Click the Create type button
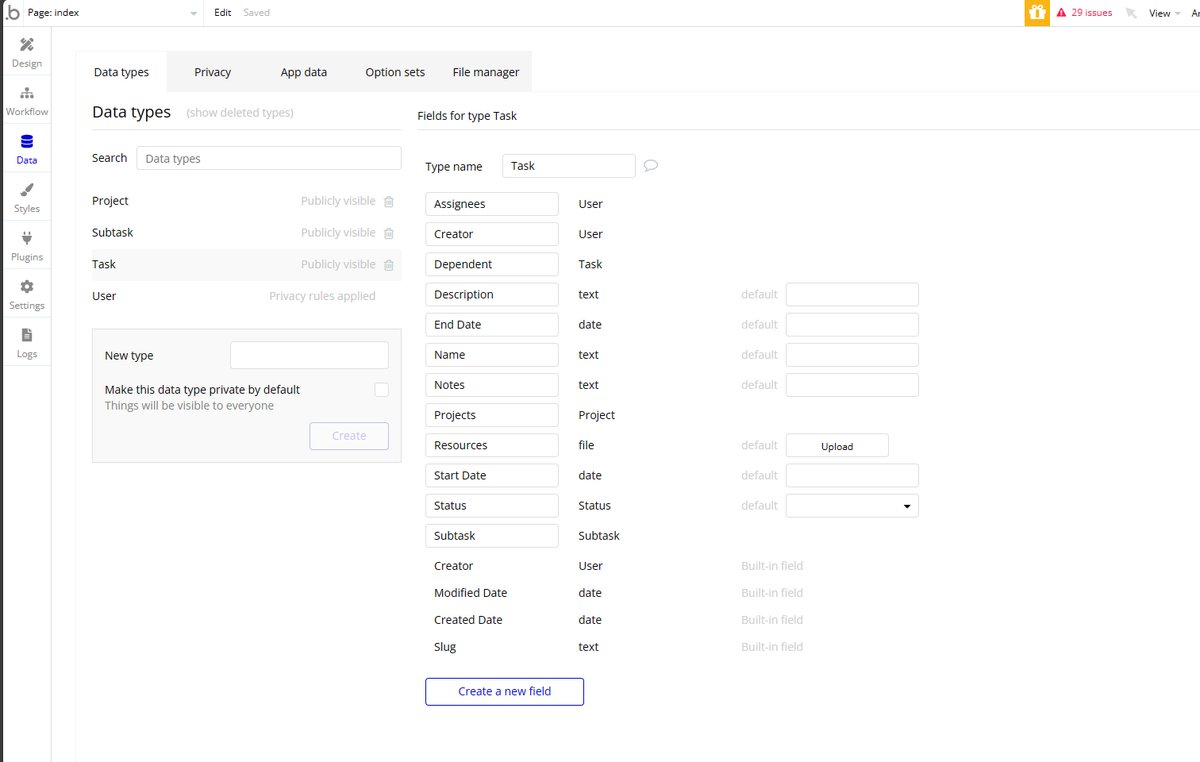The width and height of the screenshot is (1200, 762). [349, 436]
